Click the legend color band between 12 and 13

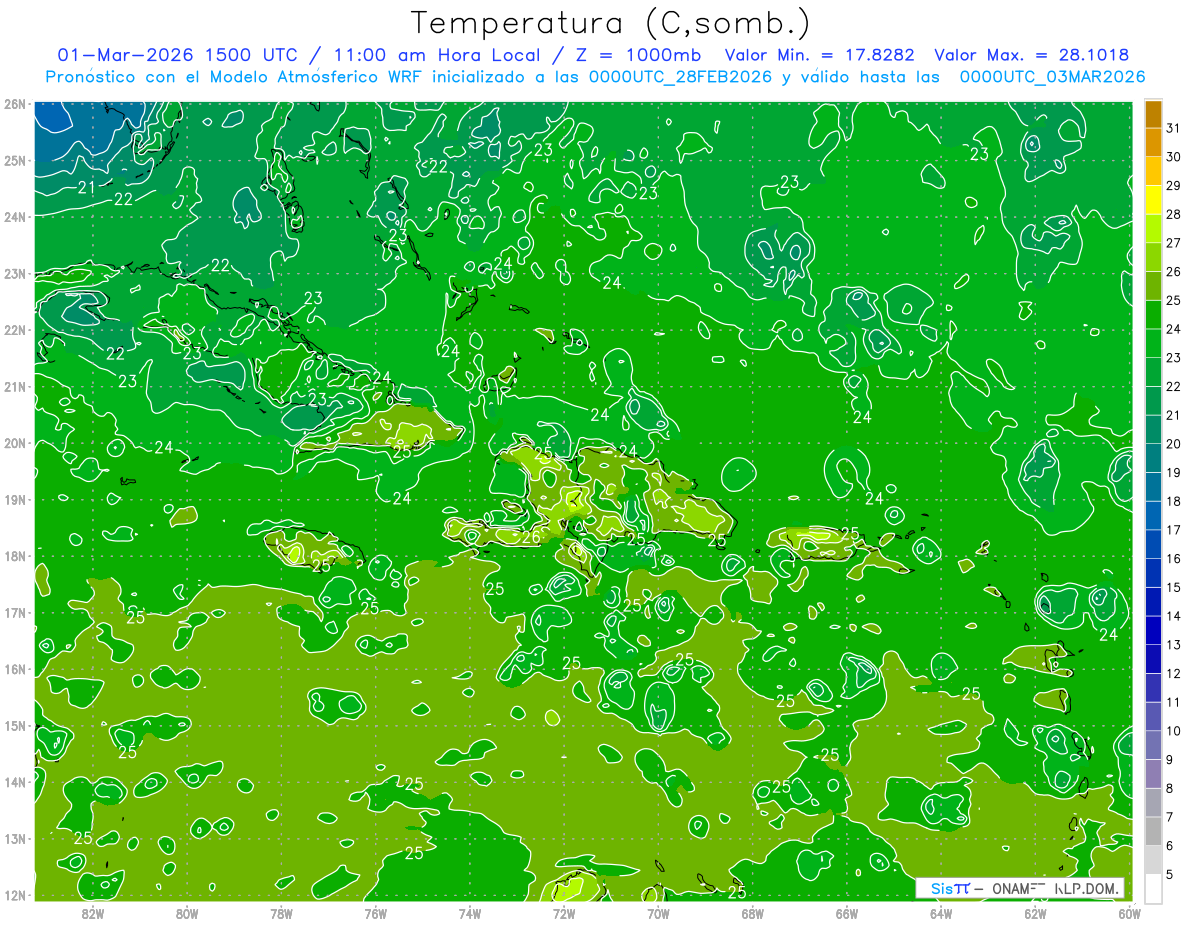tap(1153, 659)
